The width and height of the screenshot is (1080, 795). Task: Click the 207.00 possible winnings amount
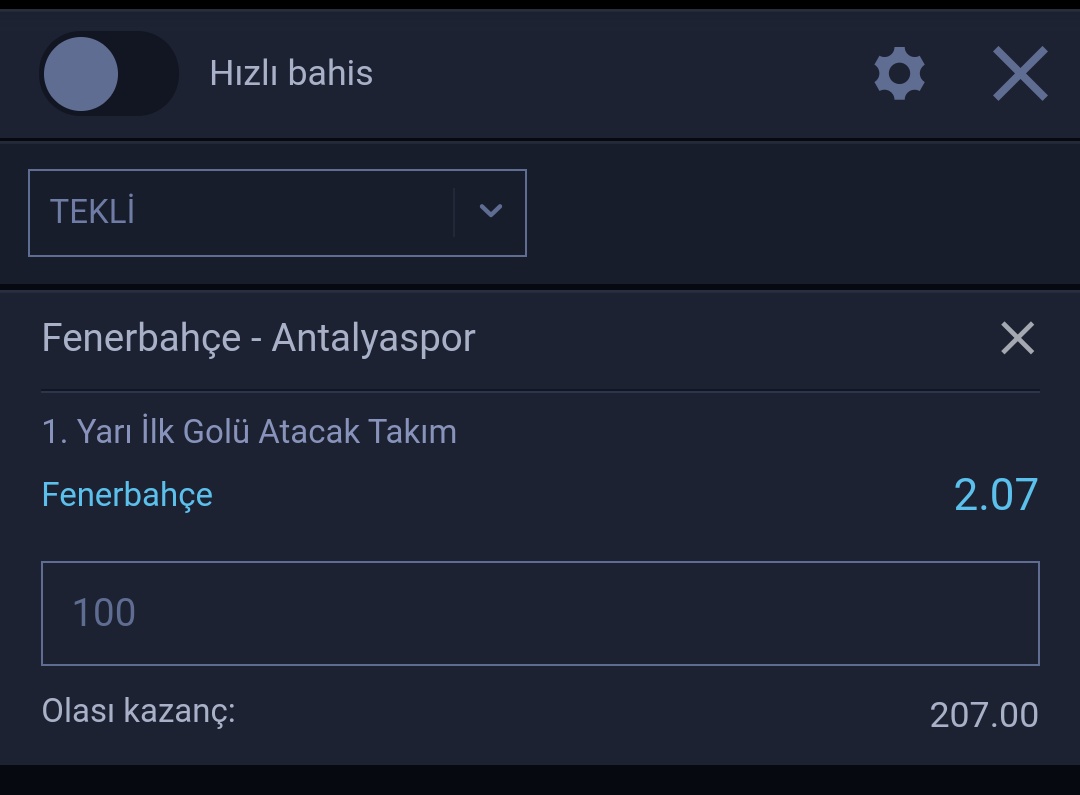pos(984,714)
